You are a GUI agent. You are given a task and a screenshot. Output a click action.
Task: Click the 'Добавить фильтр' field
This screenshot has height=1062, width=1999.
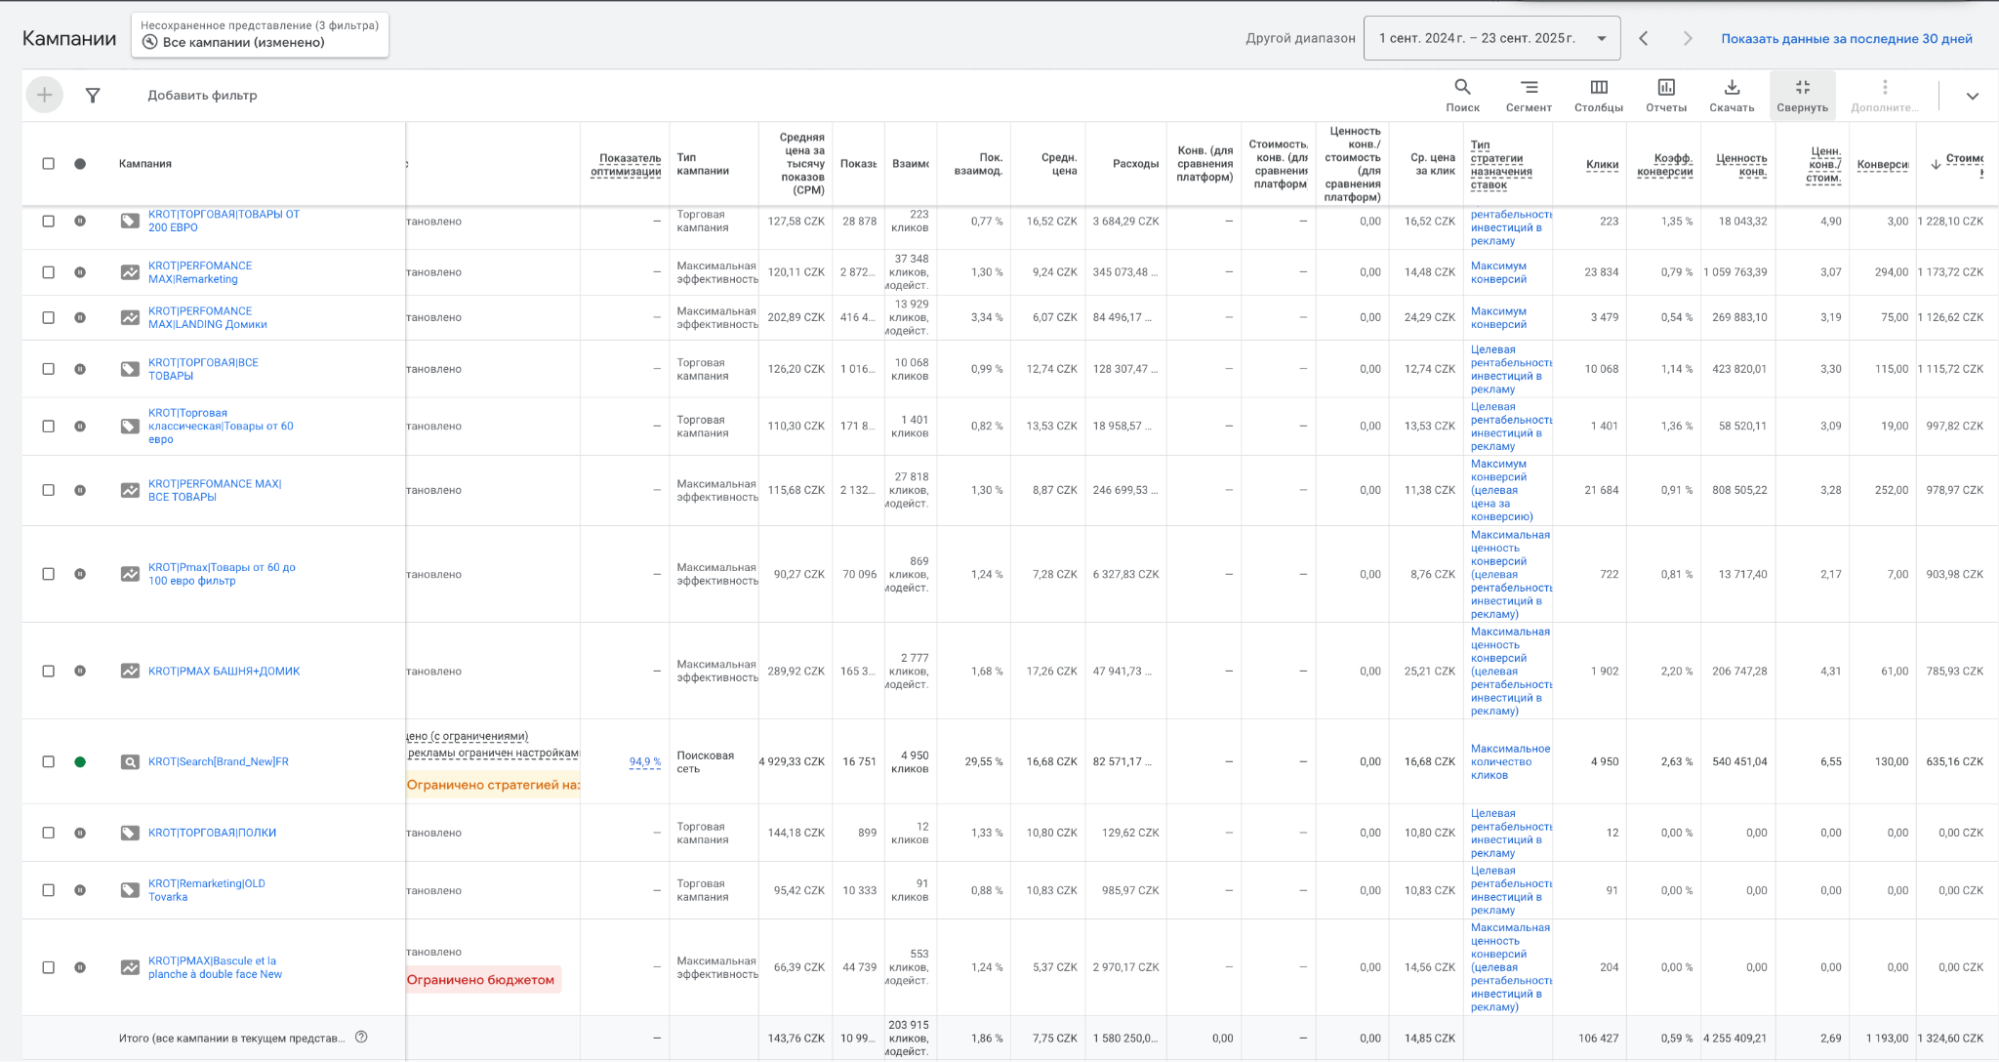[x=202, y=95]
